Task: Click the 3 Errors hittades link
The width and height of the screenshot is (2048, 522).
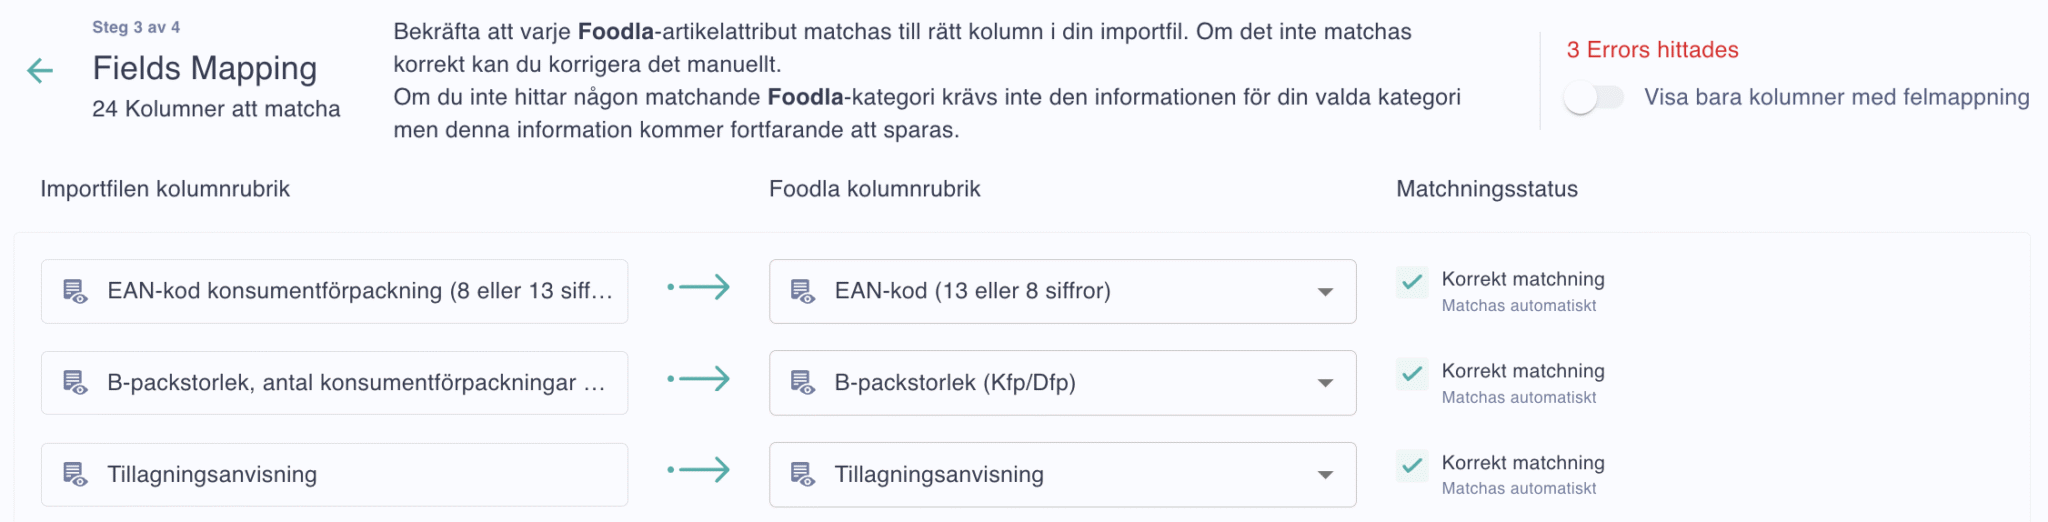Action: click(1652, 50)
